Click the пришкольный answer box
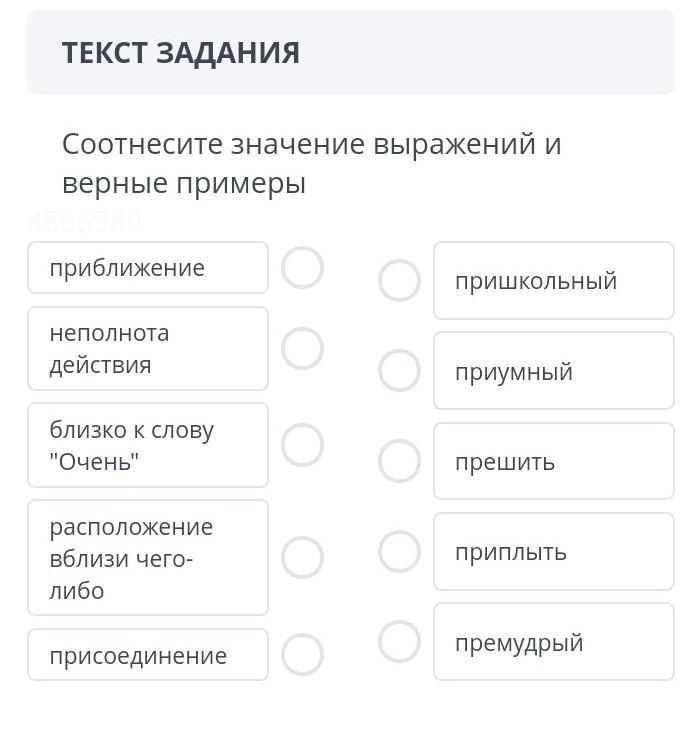This screenshot has width=694, height=744. [x=554, y=281]
